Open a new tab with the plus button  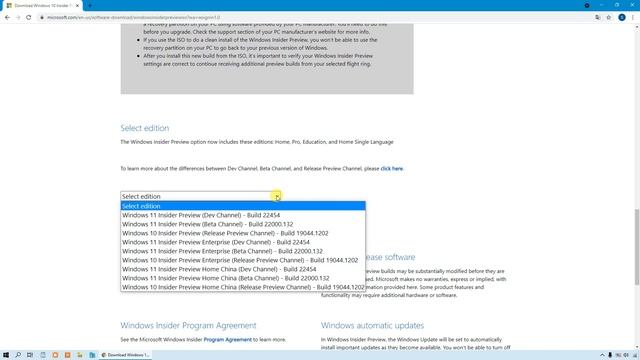(x=90, y=6)
